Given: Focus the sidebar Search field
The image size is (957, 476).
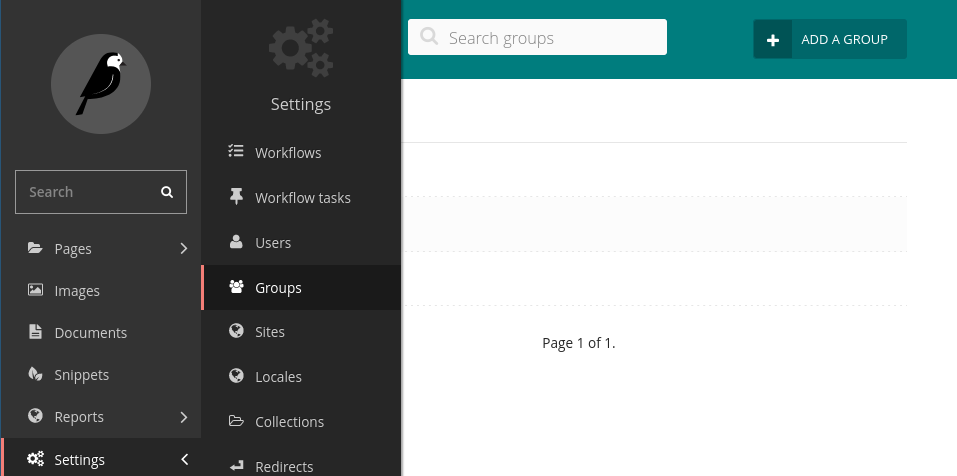Looking at the screenshot, I should click(x=101, y=192).
